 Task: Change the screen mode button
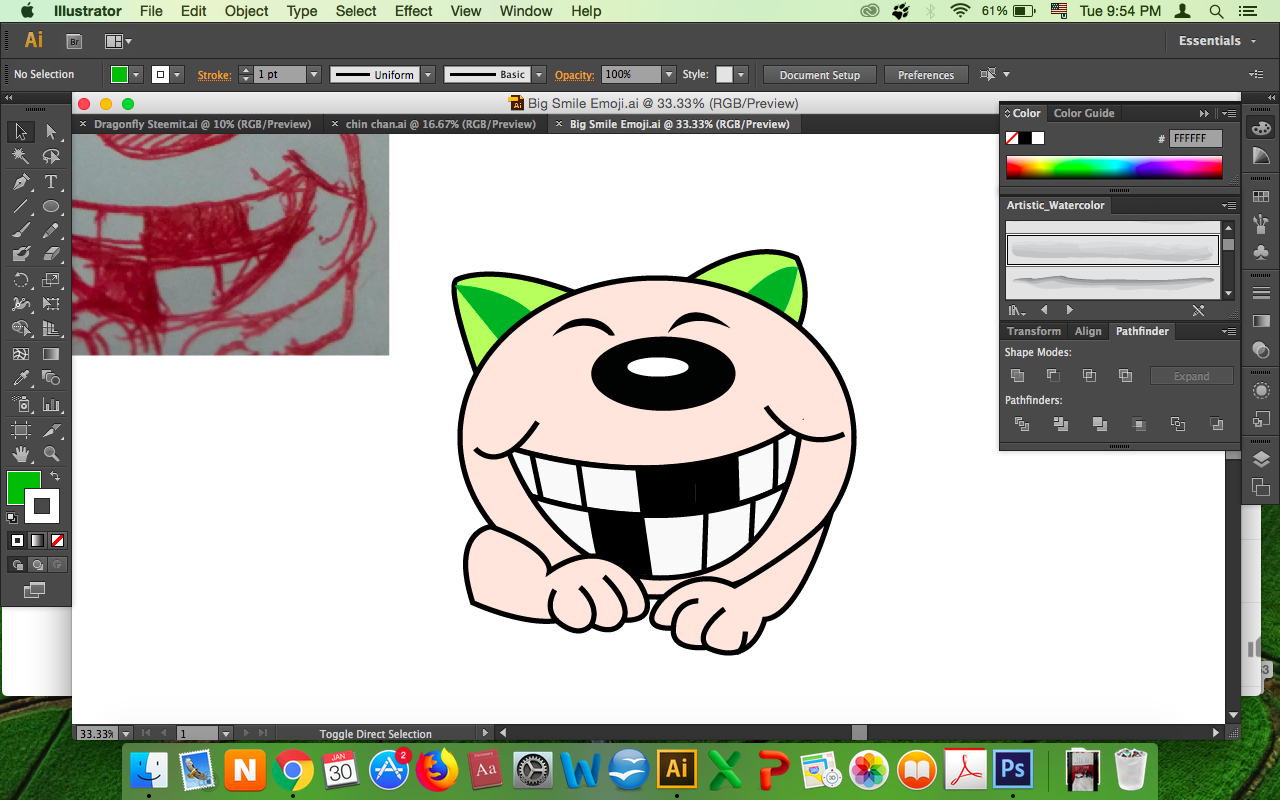pyautogui.click(x=35, y=590)
